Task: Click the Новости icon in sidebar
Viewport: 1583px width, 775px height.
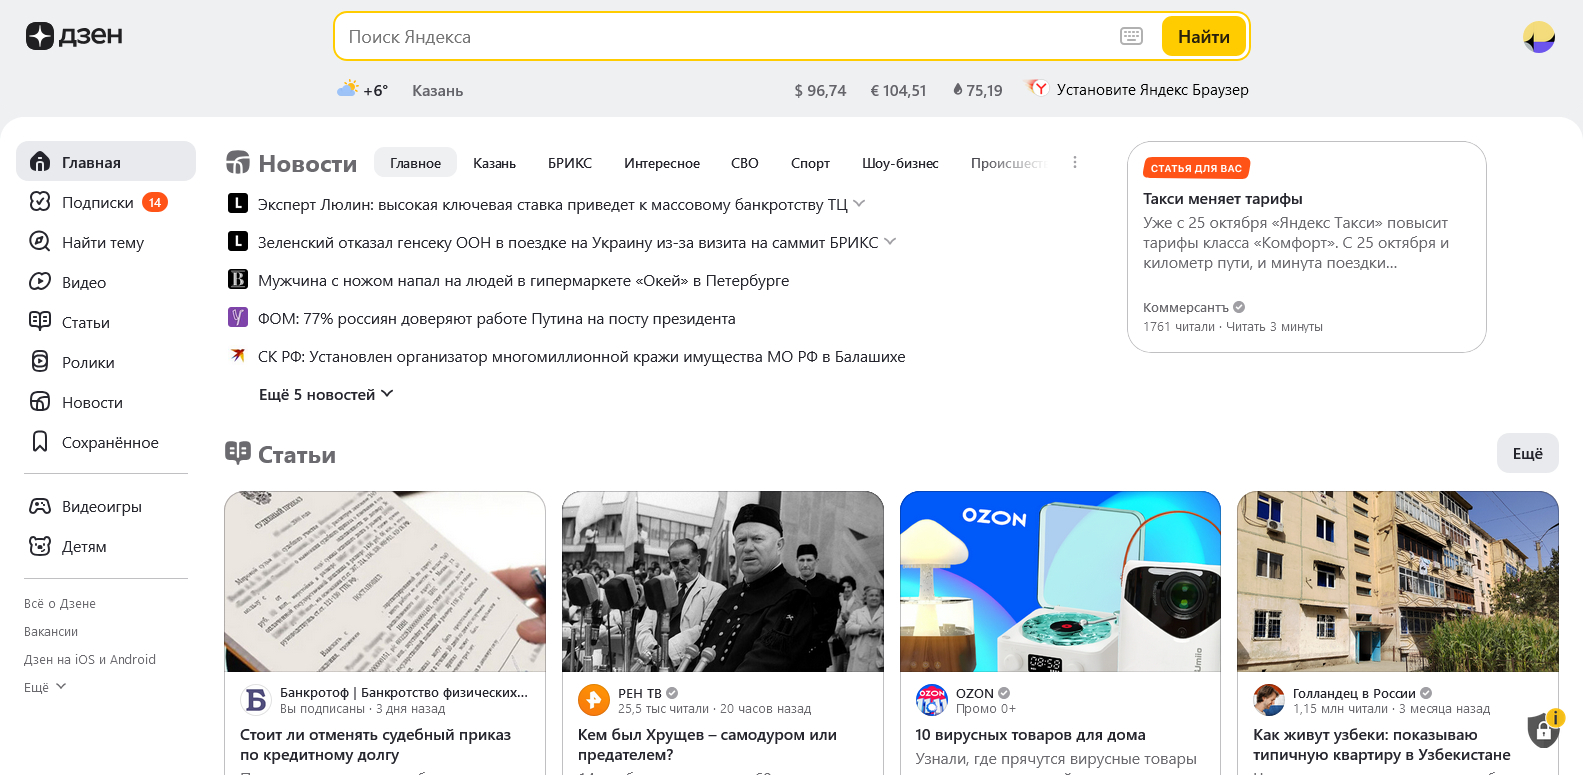Action: [x=40, y=402]
